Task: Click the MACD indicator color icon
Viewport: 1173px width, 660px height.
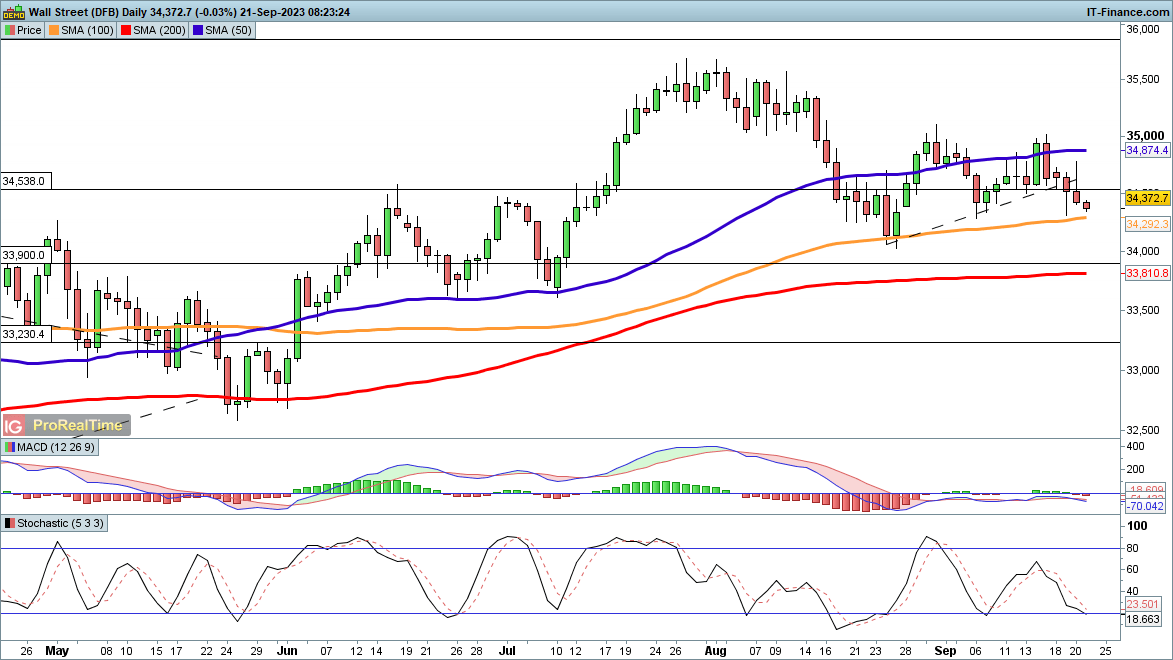Action: 10,445
